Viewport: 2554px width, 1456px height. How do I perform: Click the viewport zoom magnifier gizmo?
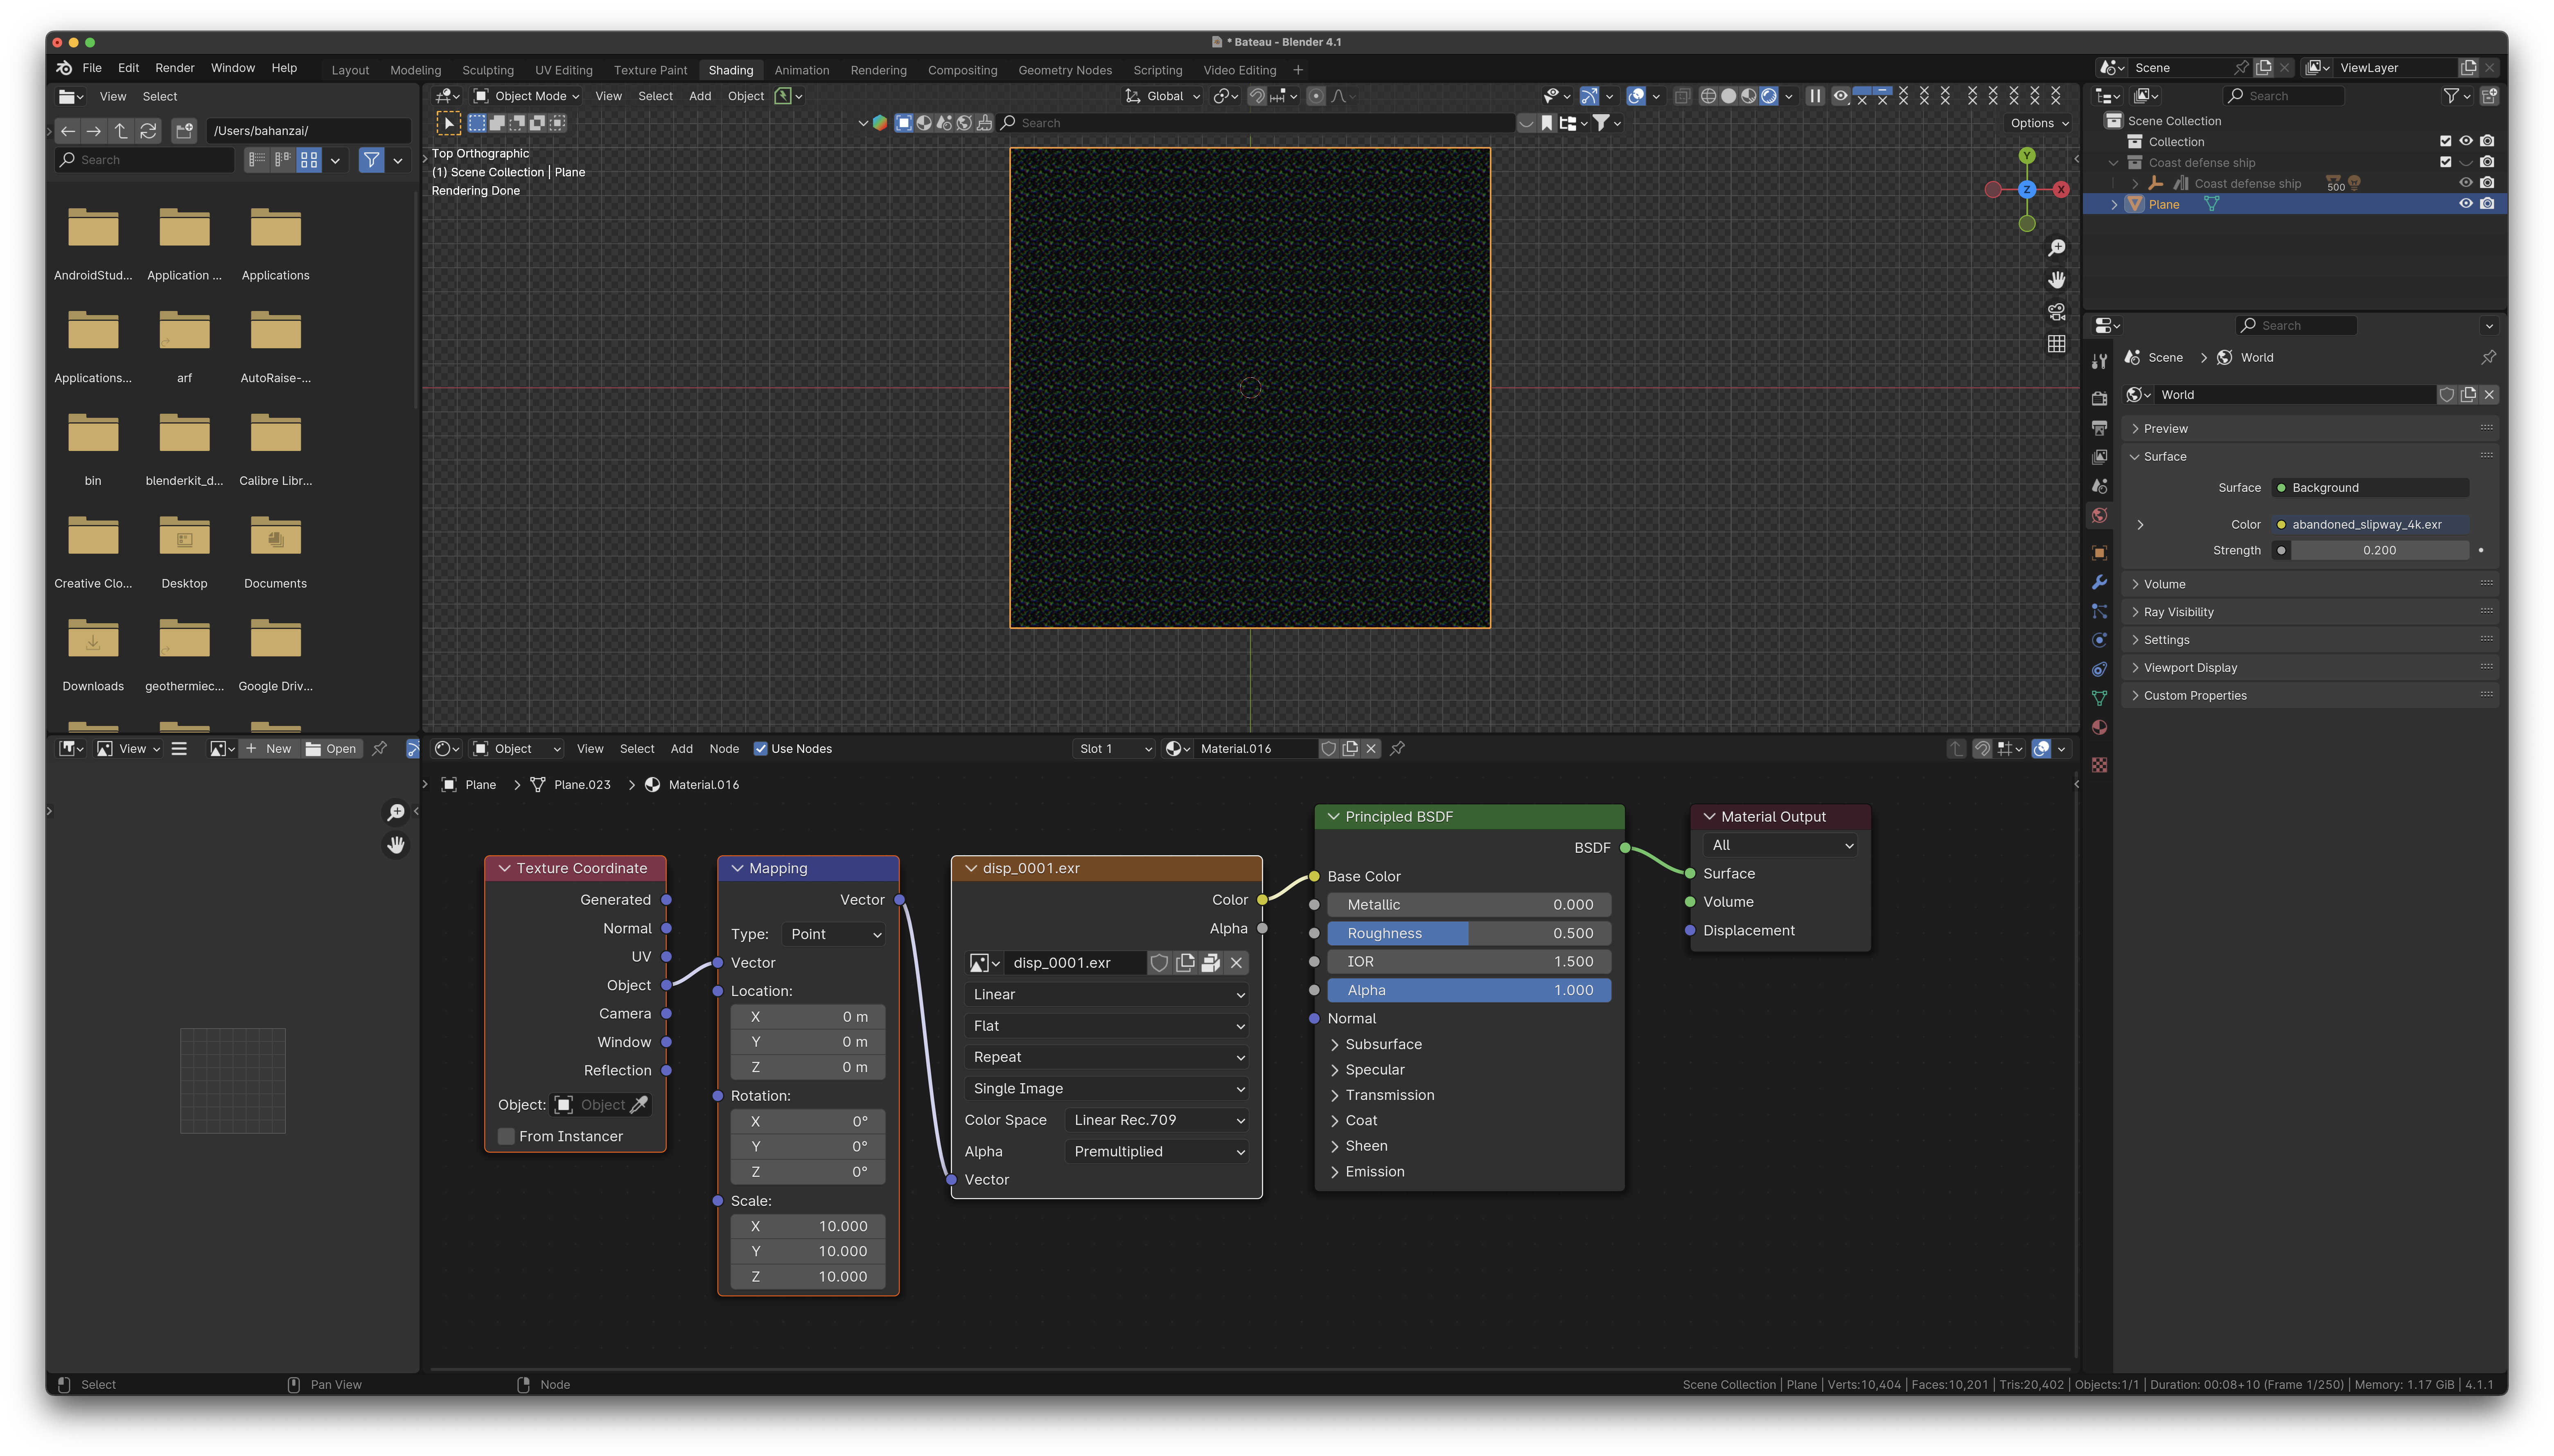tap(2056, 248)
